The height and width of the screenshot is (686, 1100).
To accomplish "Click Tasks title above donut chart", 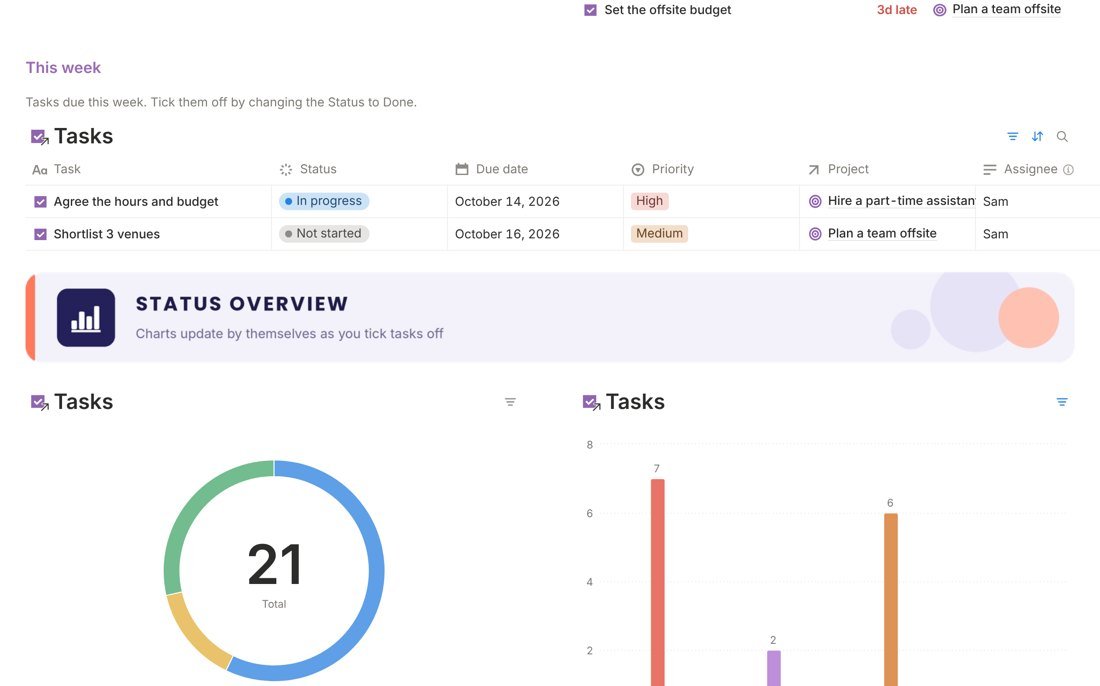I will [x=83, y=402].
